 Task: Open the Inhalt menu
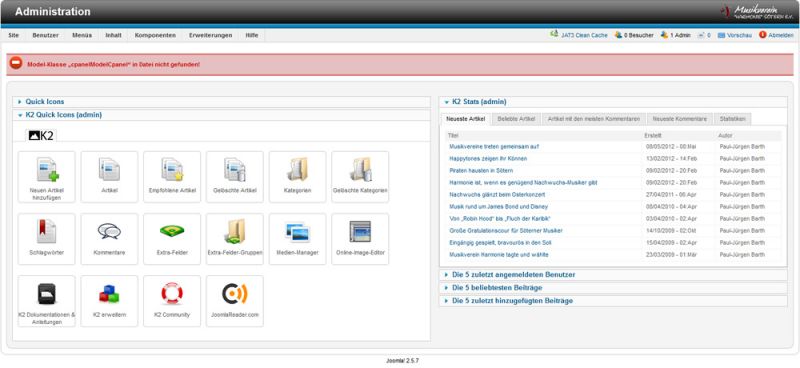113,35
